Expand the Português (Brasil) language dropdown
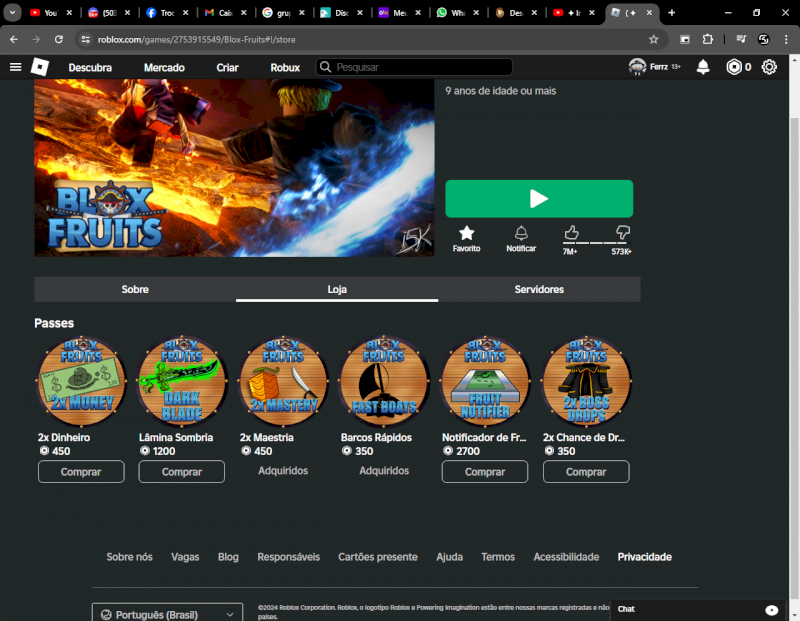 click(x=167, y=613)
